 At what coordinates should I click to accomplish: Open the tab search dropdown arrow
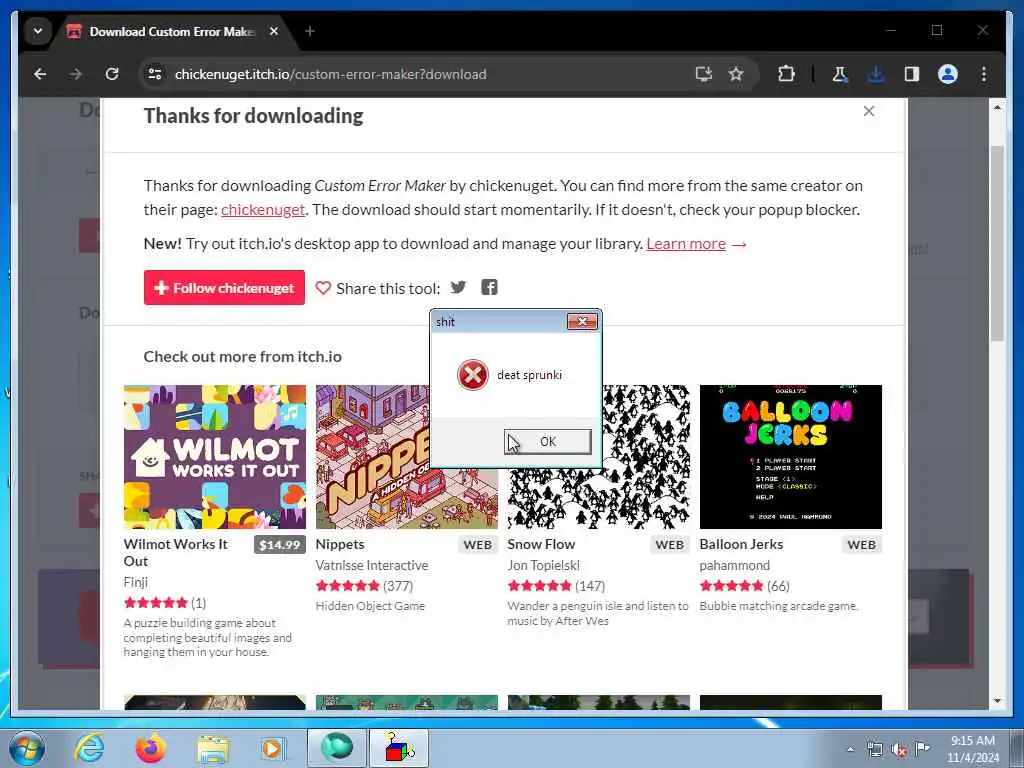pos(38,31)
